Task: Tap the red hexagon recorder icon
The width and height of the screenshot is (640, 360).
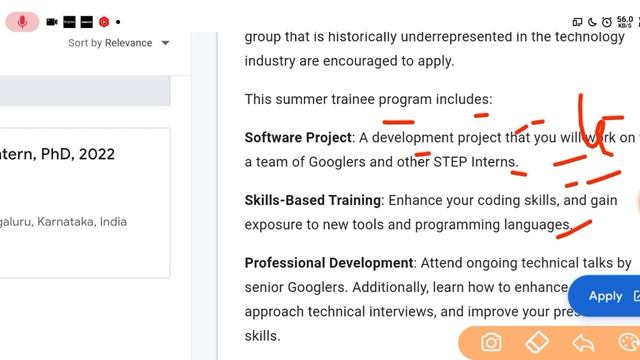Action: [x=104, y=22]
